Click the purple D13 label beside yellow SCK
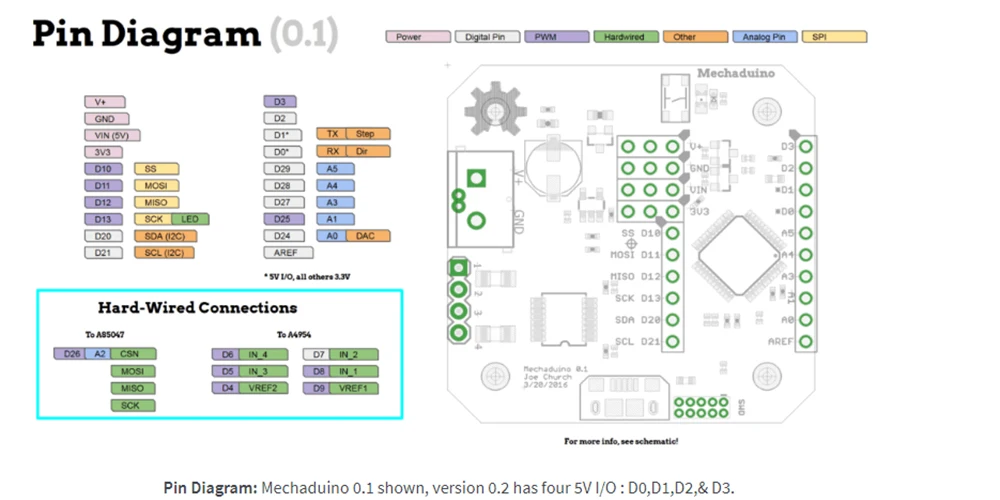The image size is (1000, 500). pos(103,219)
